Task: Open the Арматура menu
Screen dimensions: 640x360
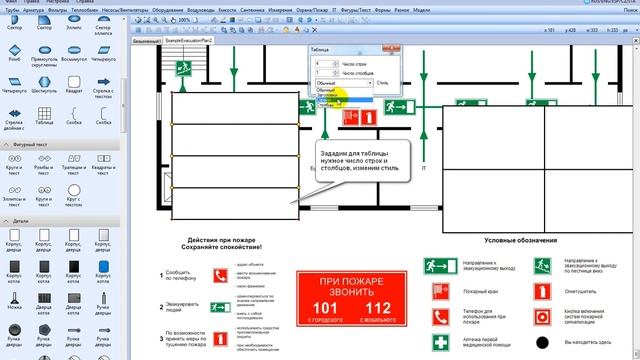Action: coord(33,10)
